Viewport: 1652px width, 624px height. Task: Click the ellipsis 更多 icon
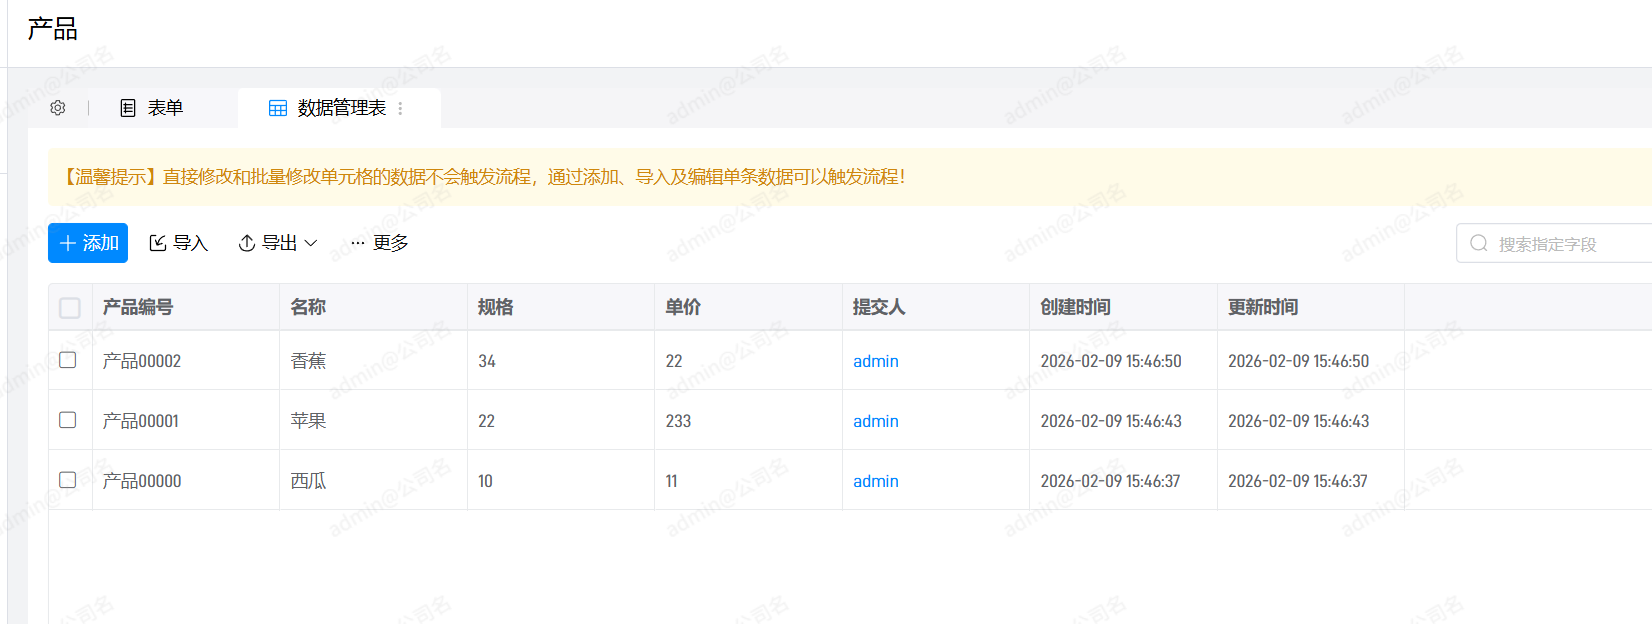coord(358,243)
